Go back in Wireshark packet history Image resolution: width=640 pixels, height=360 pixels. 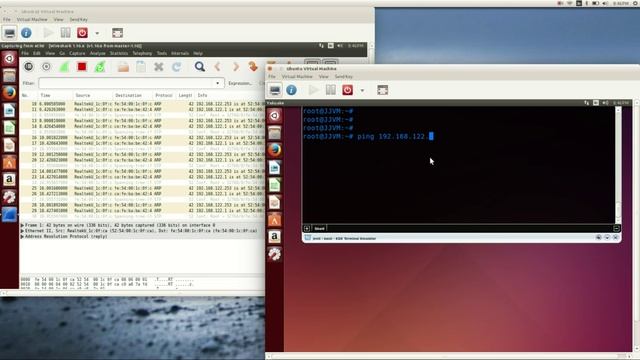pyautogui.click(x=218, y=67)
